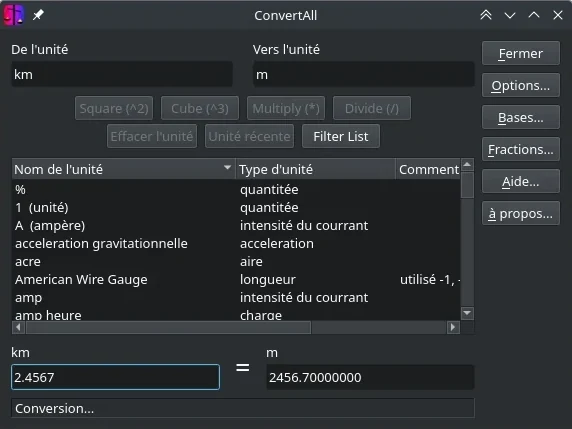Select the American Wire Gauge row

tap(236, 279)
